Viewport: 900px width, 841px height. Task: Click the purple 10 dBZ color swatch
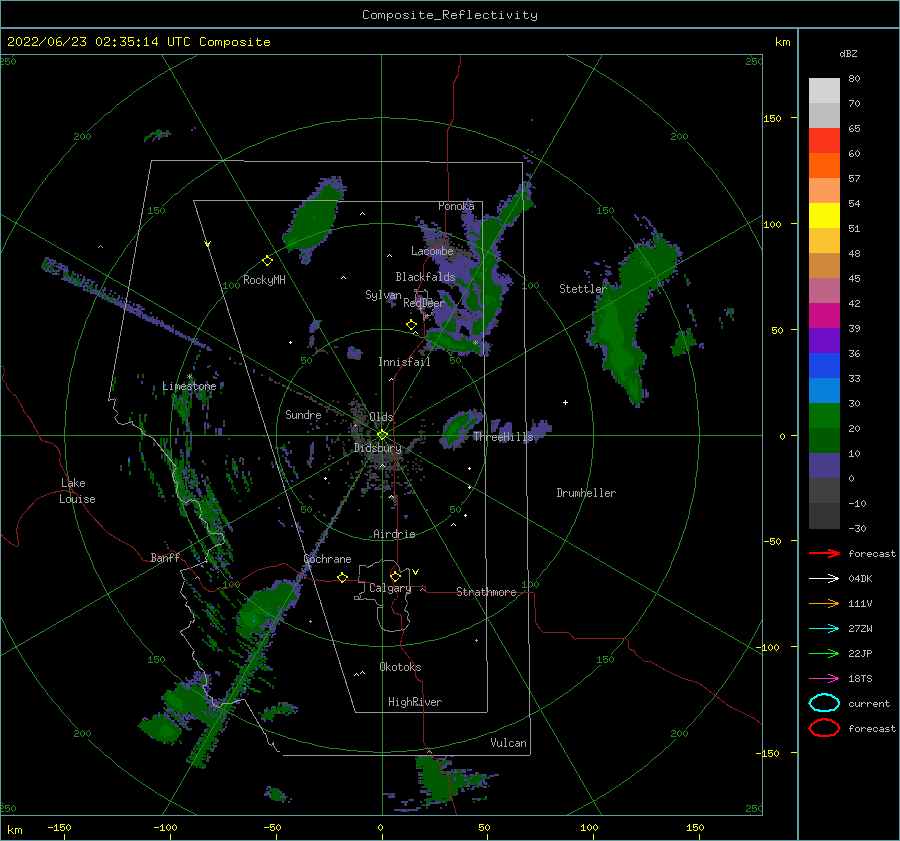(x=824, y=465)
